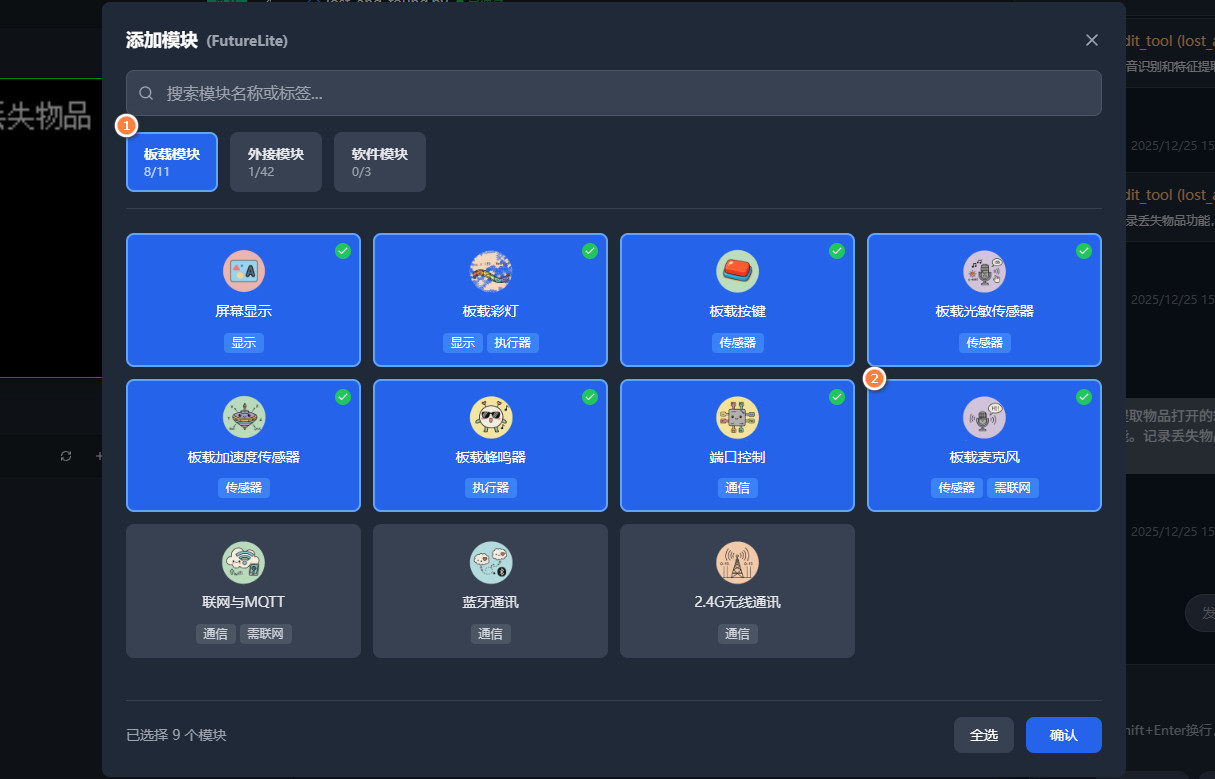
Task: Switch to the 软件模块 tab
Action: (380, 162)
